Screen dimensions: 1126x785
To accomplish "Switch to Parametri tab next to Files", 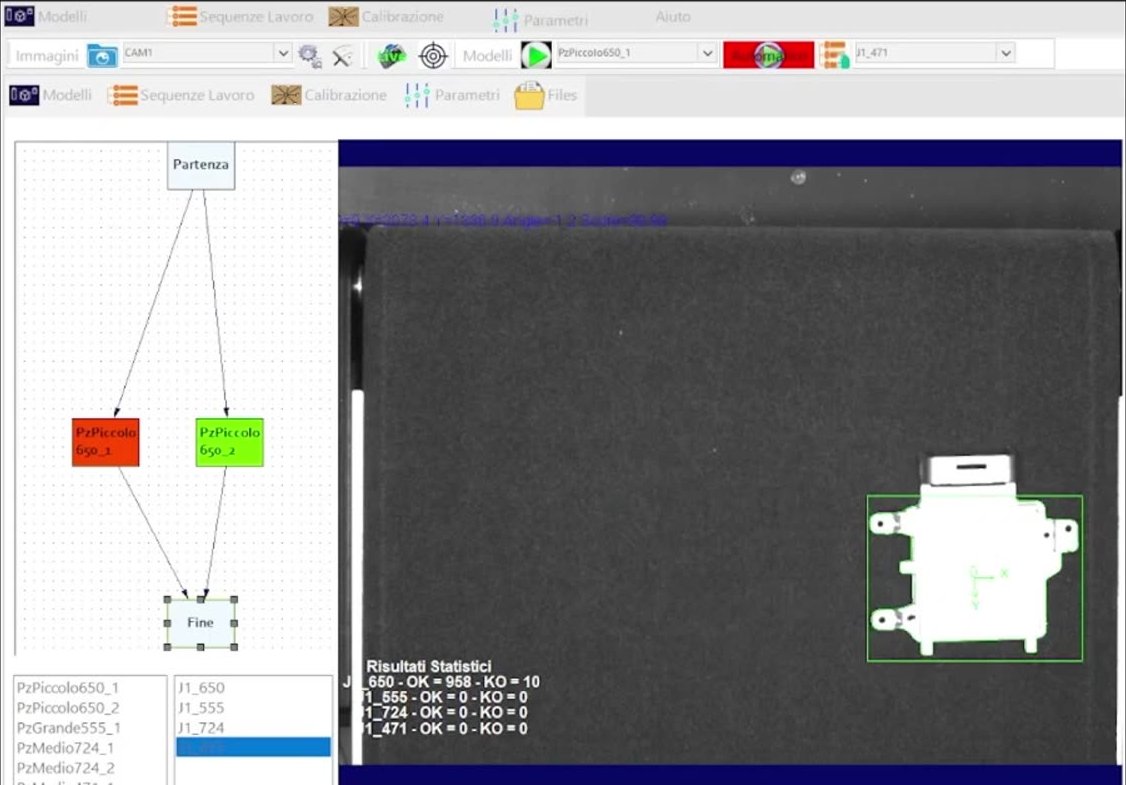I will coord(452,95).
